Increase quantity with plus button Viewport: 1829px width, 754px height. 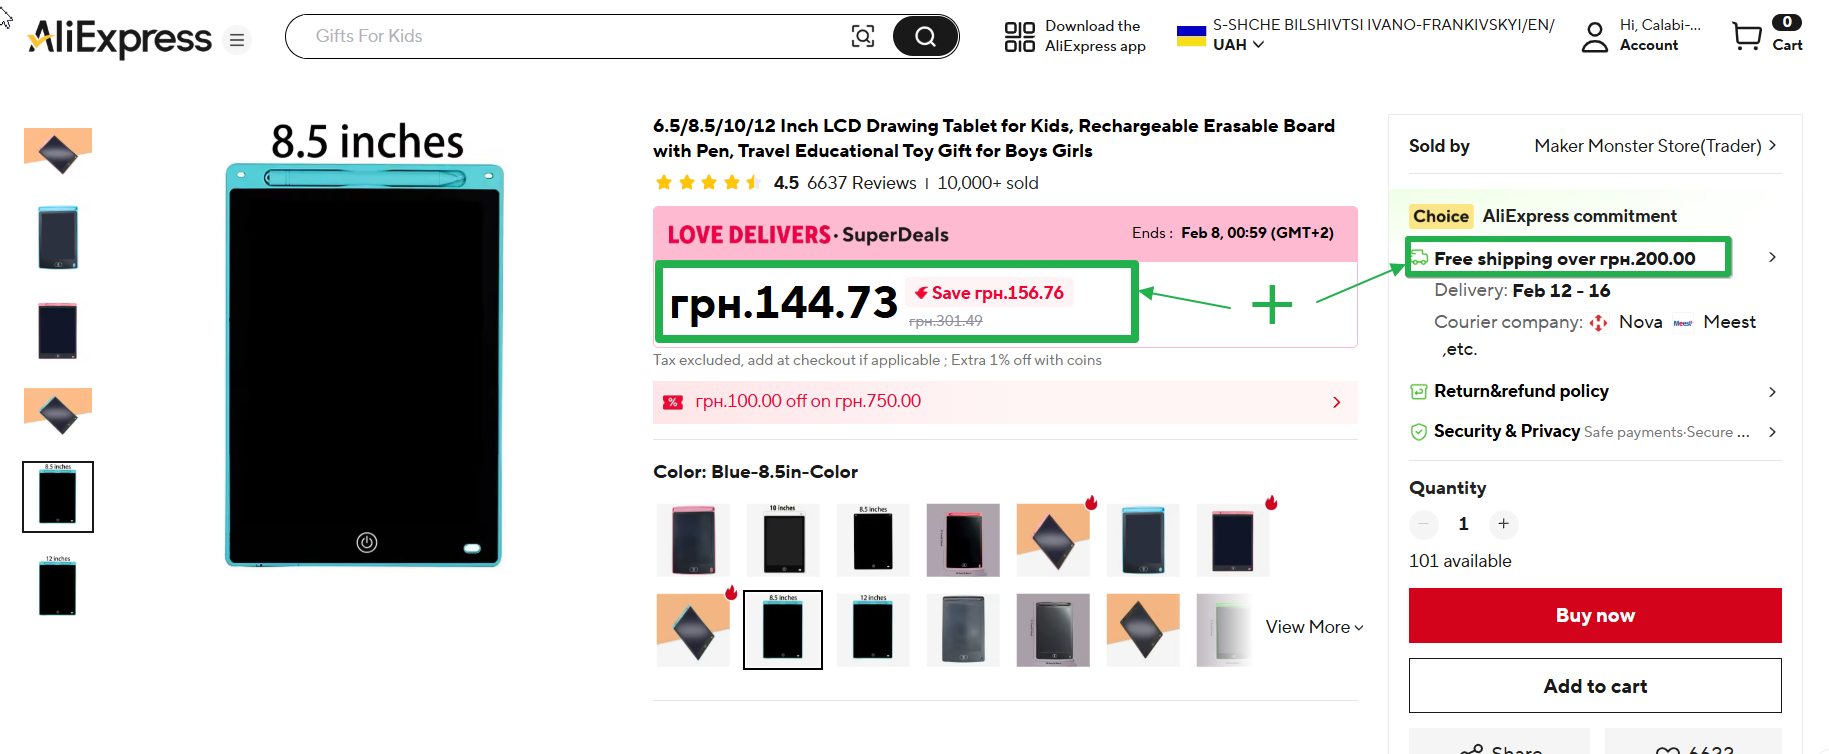(1503, 524)
